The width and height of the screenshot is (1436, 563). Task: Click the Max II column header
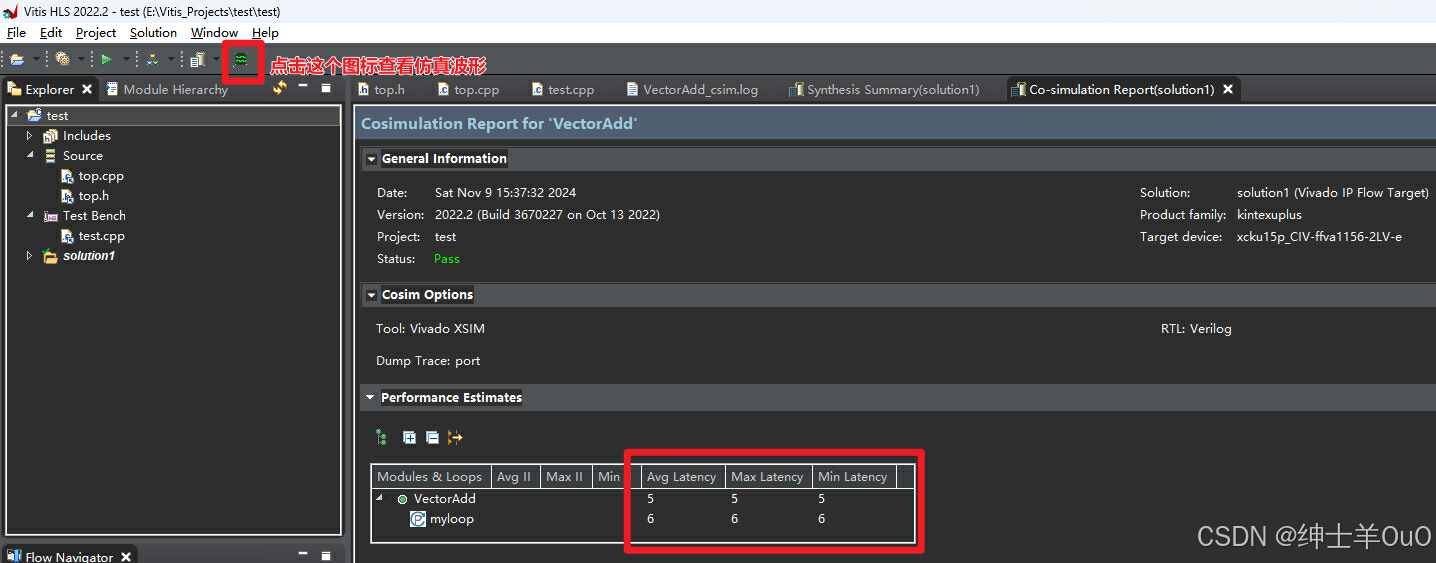pos(565,476)
